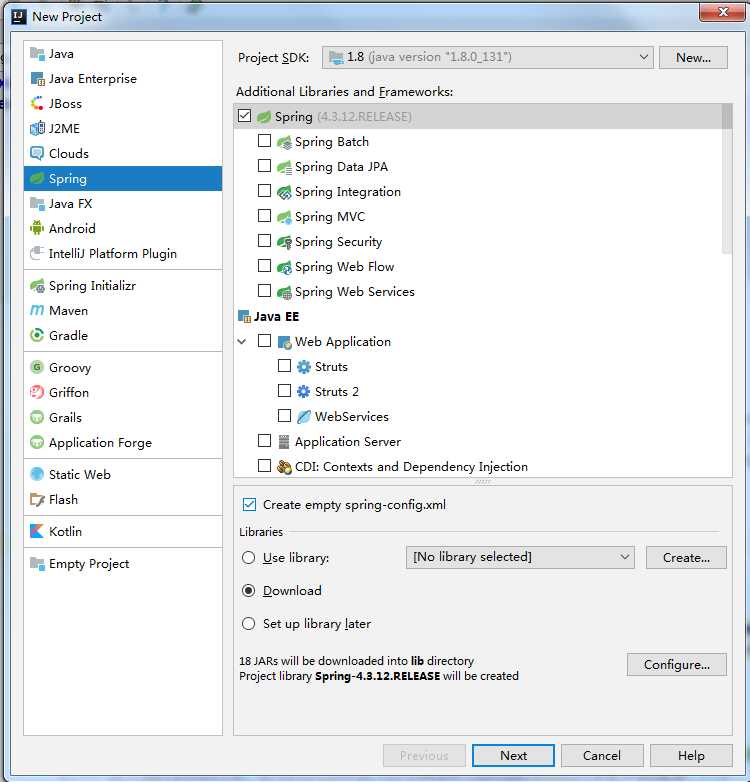Click the Gradle icon in sidebar
The height and width of the screenshot is (782, 750).
tap(37, 336)
